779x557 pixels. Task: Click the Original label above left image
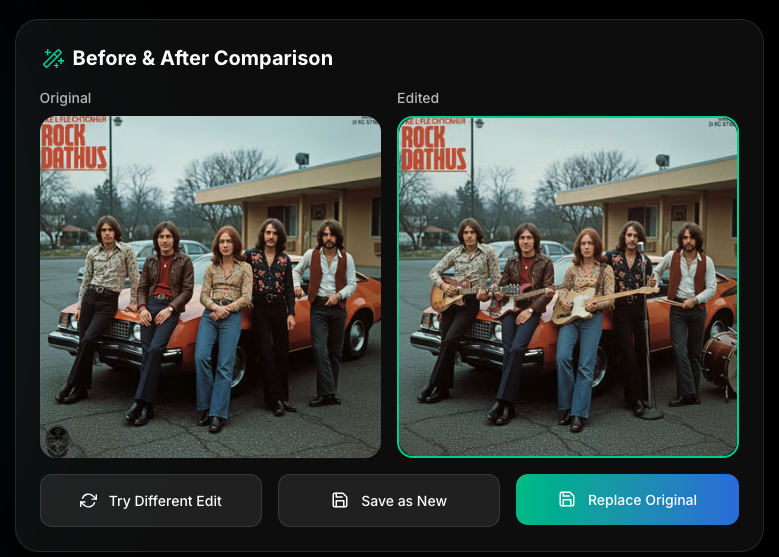66,98
